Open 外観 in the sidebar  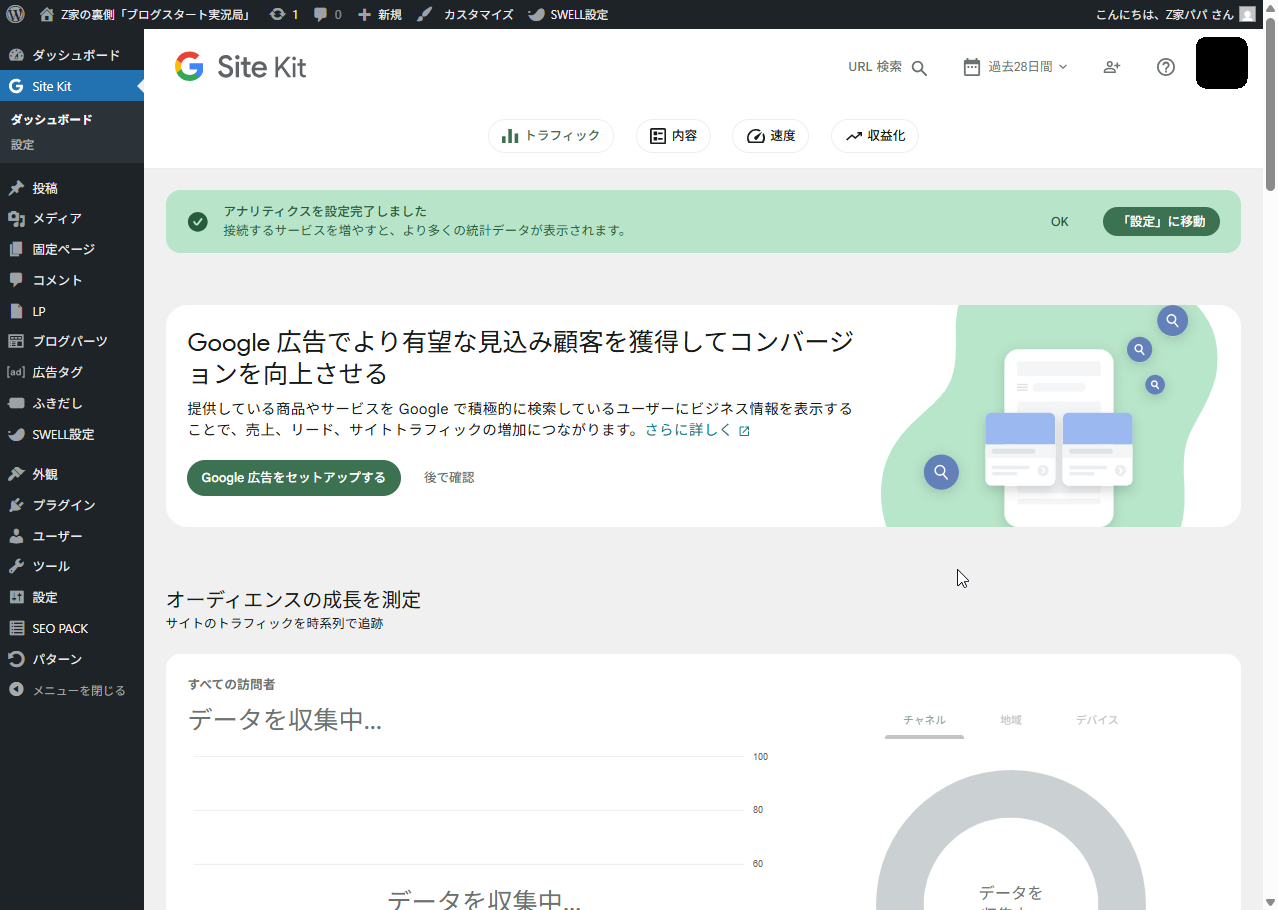coord(72,474)
